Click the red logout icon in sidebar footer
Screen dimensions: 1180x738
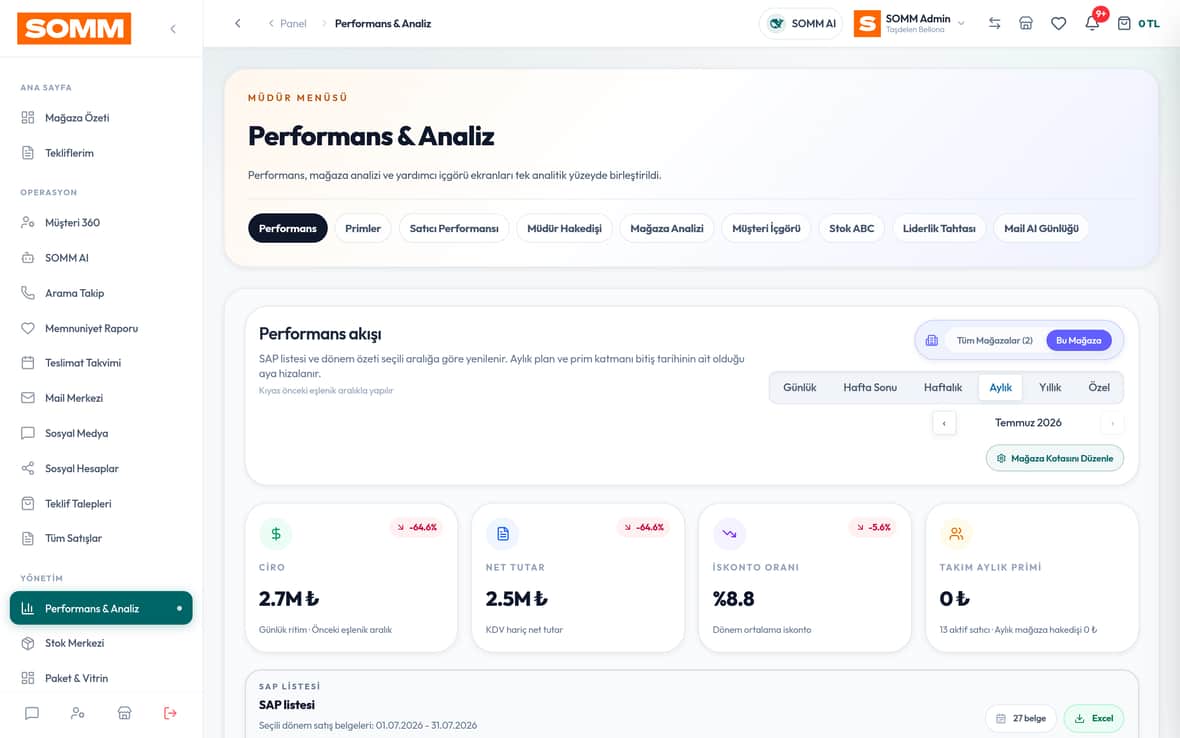tap(170, 712)
